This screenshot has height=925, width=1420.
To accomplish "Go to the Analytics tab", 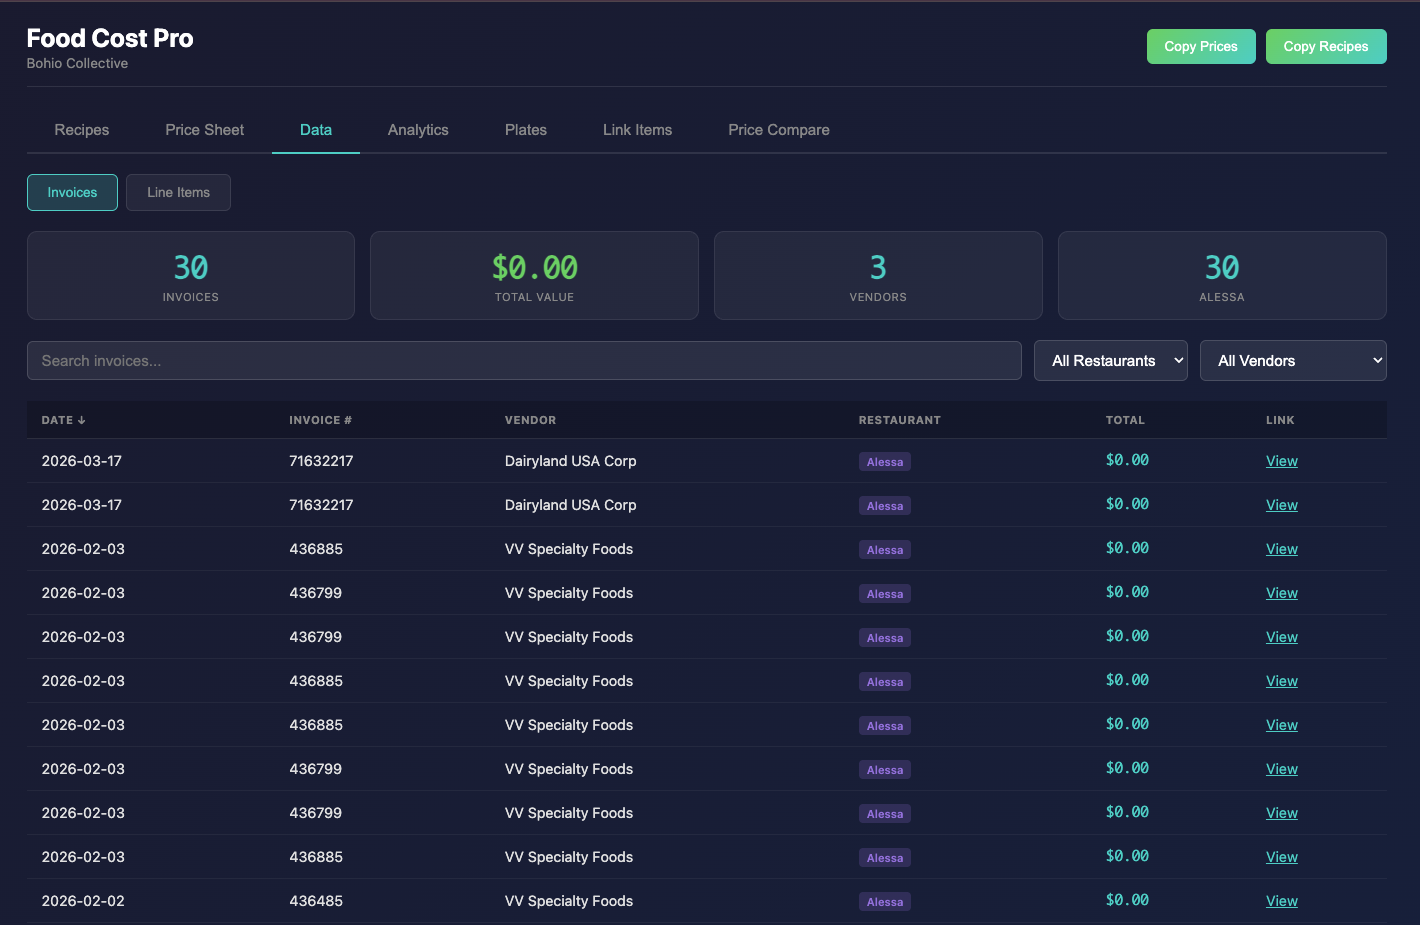I will pyautogui.click(x=418, y=130).
